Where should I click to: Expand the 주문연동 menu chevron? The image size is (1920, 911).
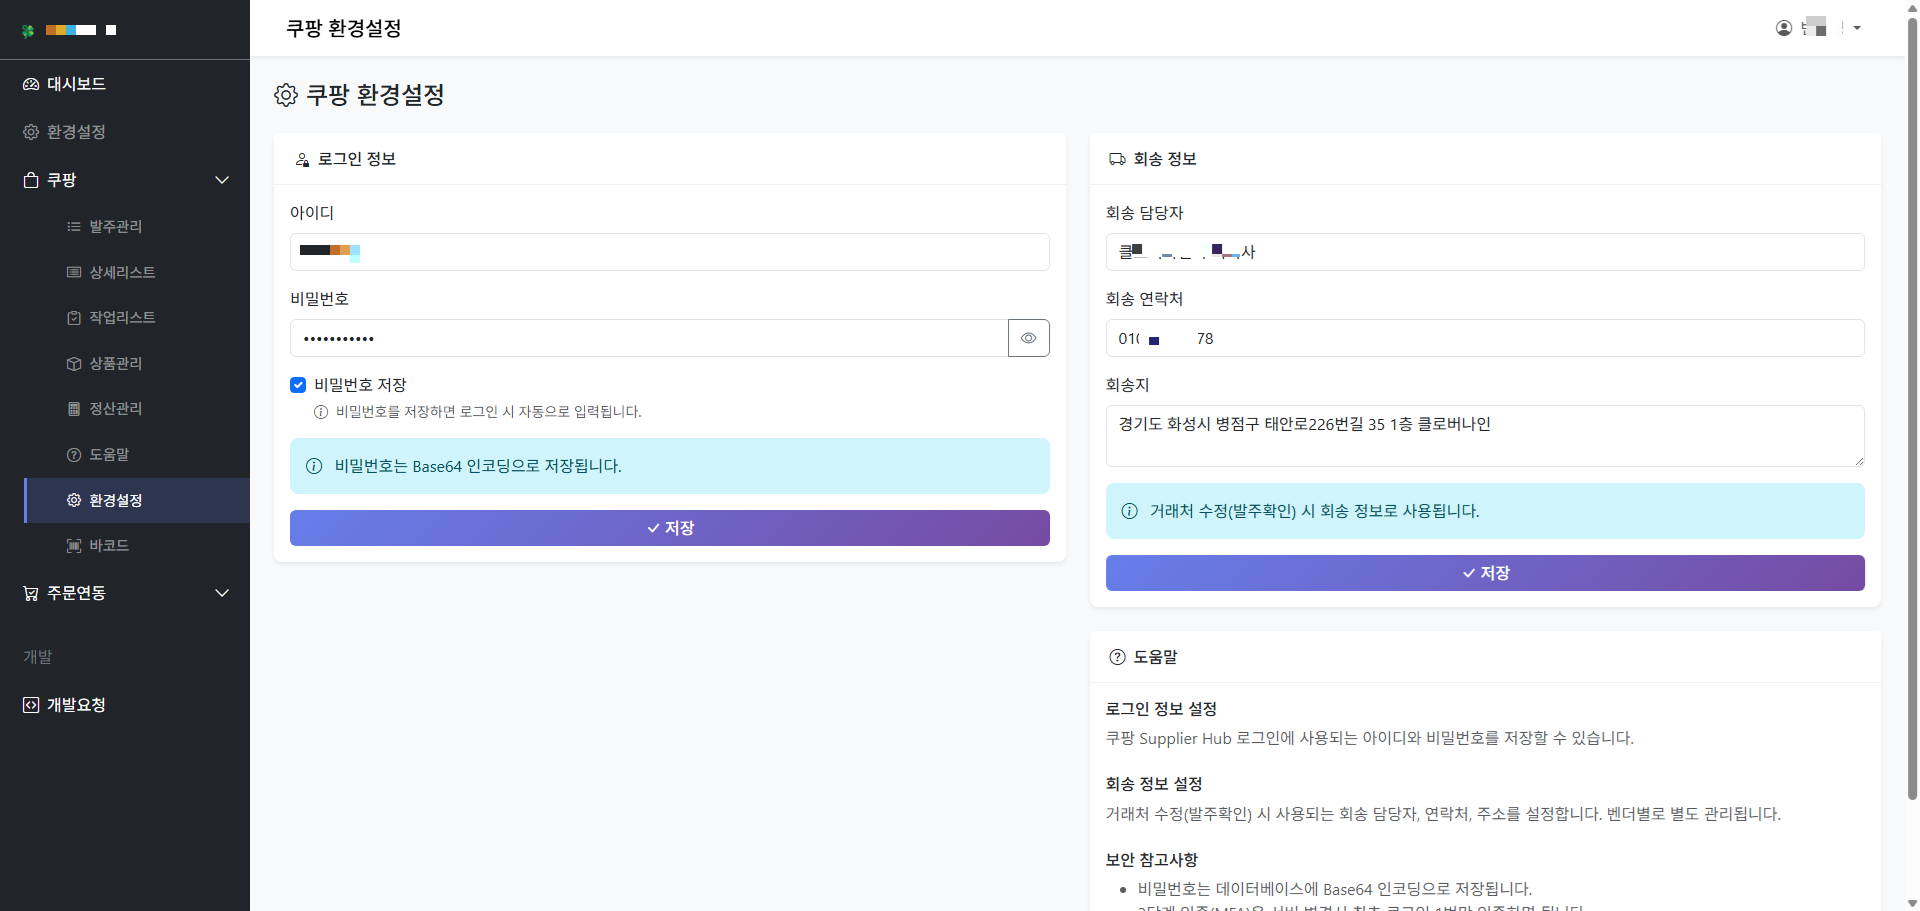pyautogui.click(x=222, y=593)
